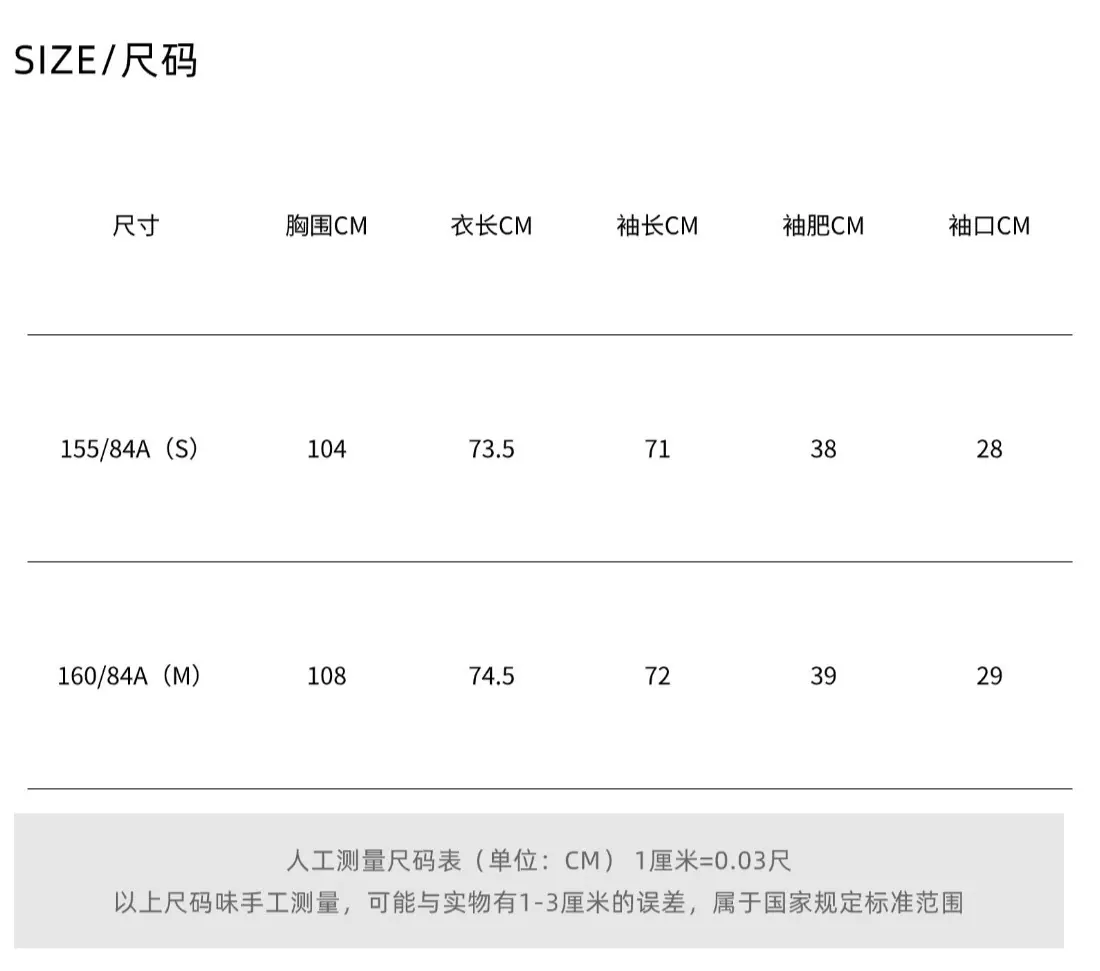This screenshot has height=971, width=1100.
Task: Click the sleeve length value 71
Action: [657, 449]
